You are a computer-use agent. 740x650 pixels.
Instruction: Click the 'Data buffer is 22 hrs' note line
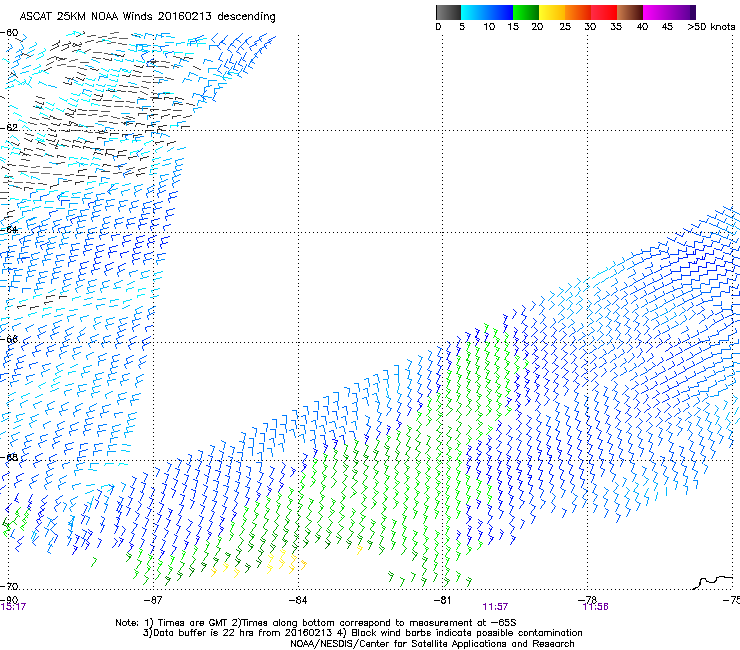click(x=362, y=633)
